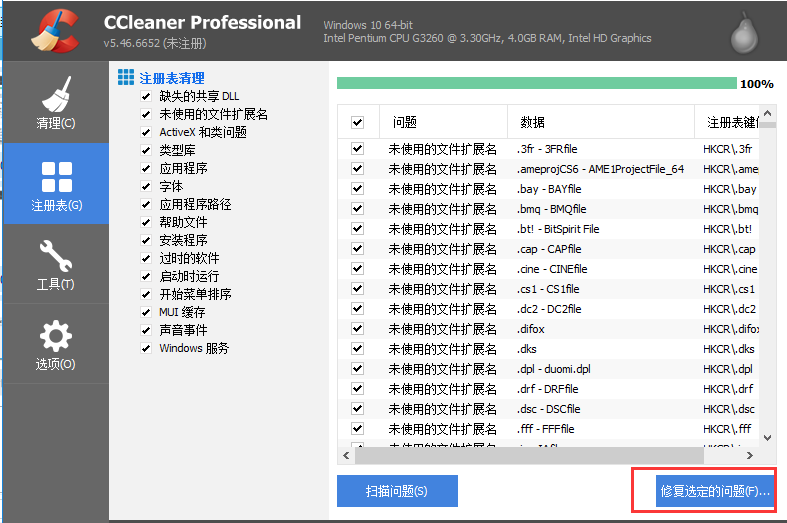The width and height of the screenshot is (787, 523).
Task: Select .drf - DRFfile data cell
Action: pos(548,389)
